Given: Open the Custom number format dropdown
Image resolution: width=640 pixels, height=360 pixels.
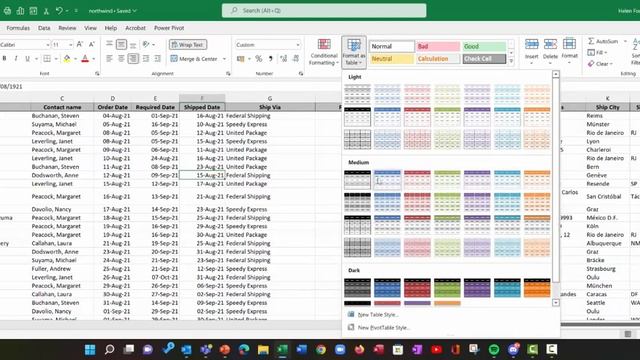Looking at the screenshot, I should [298, 44].
